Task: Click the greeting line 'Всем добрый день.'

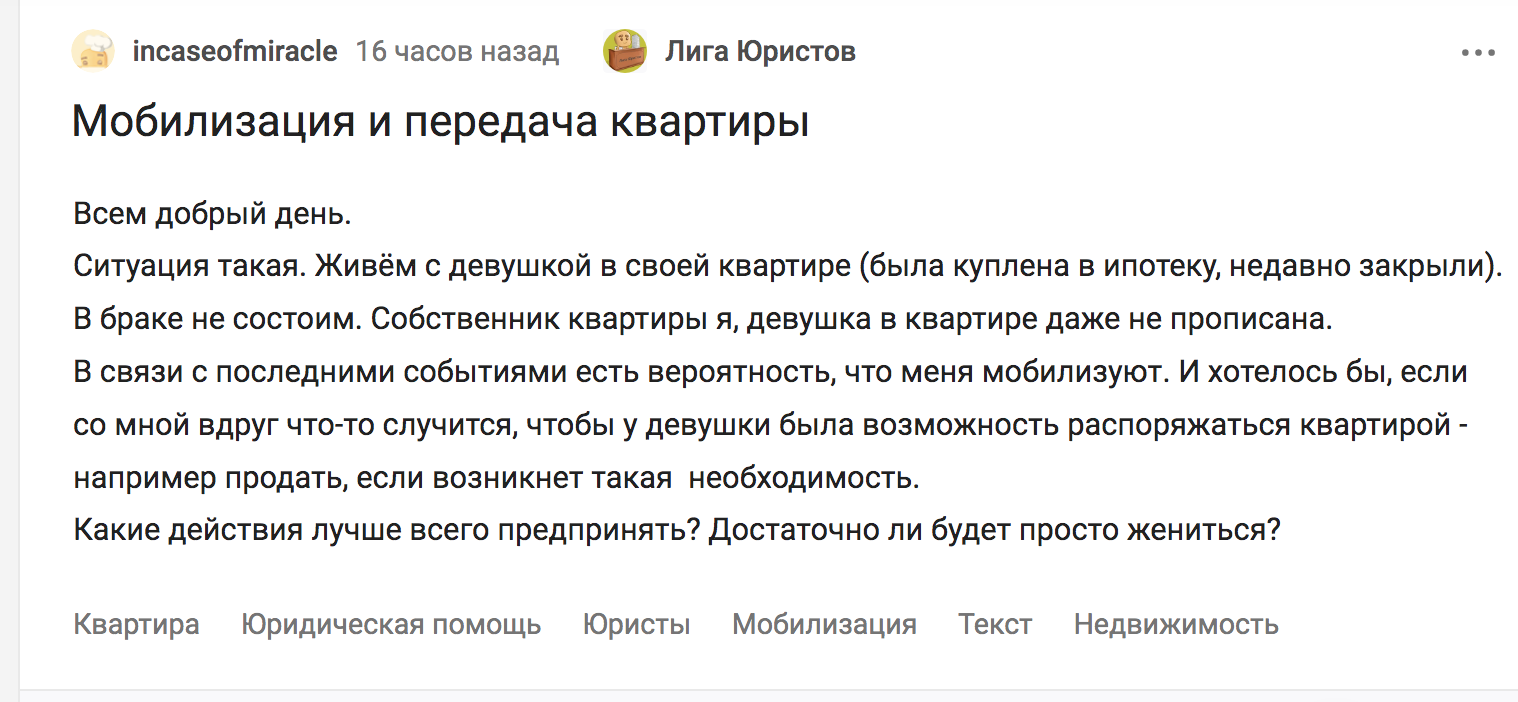Action: coord(212,213)
